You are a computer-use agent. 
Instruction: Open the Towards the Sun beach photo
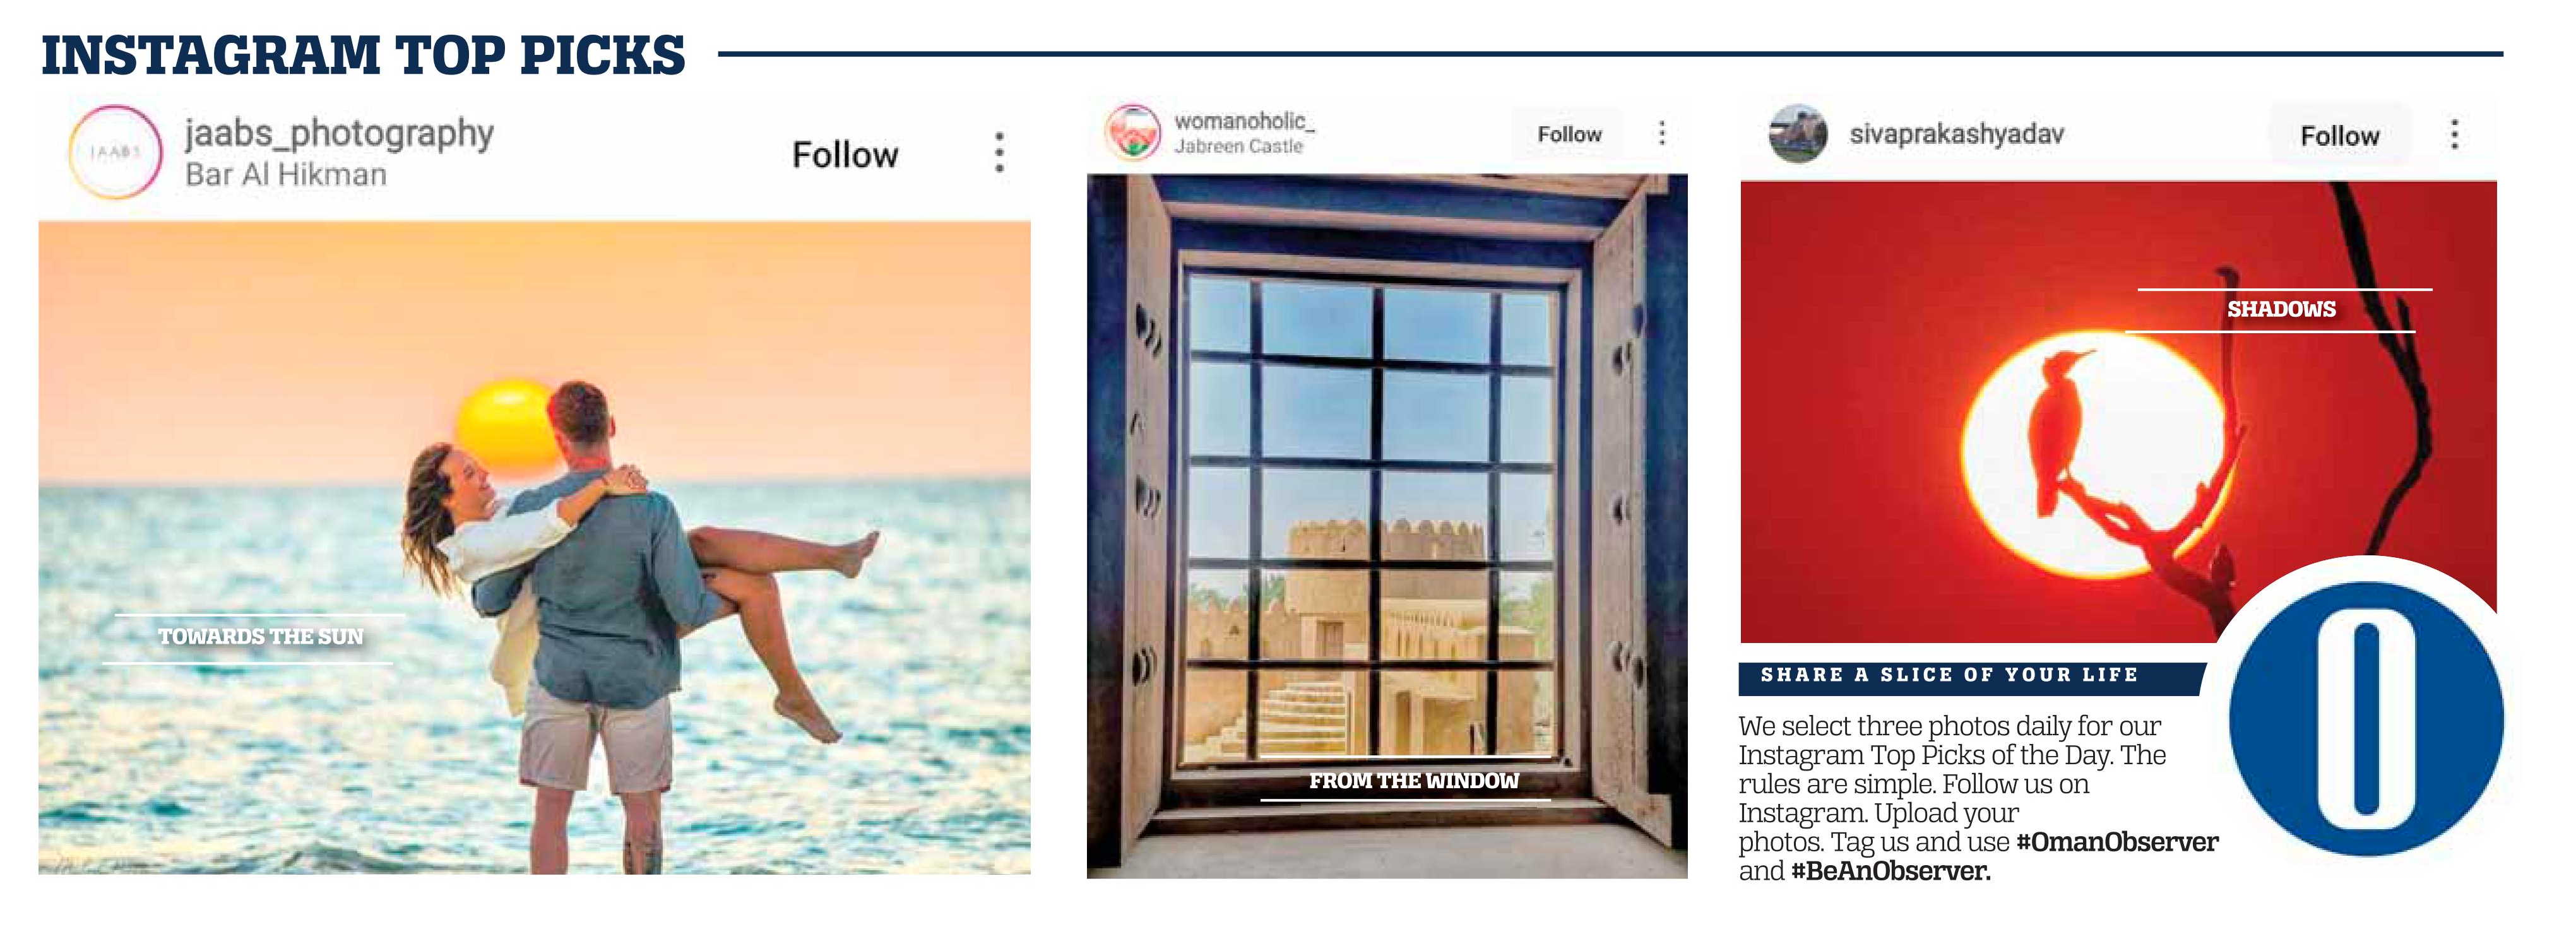(x=534, y=548)
